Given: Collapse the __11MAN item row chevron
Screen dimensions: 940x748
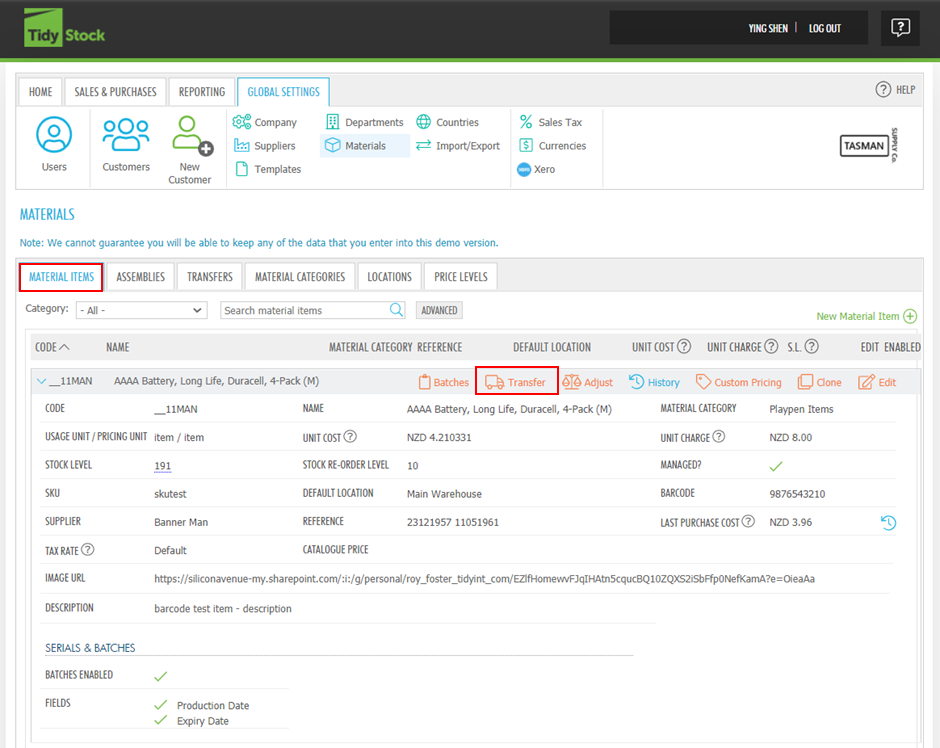Looking at the screenshot, I should pos(41,382).
